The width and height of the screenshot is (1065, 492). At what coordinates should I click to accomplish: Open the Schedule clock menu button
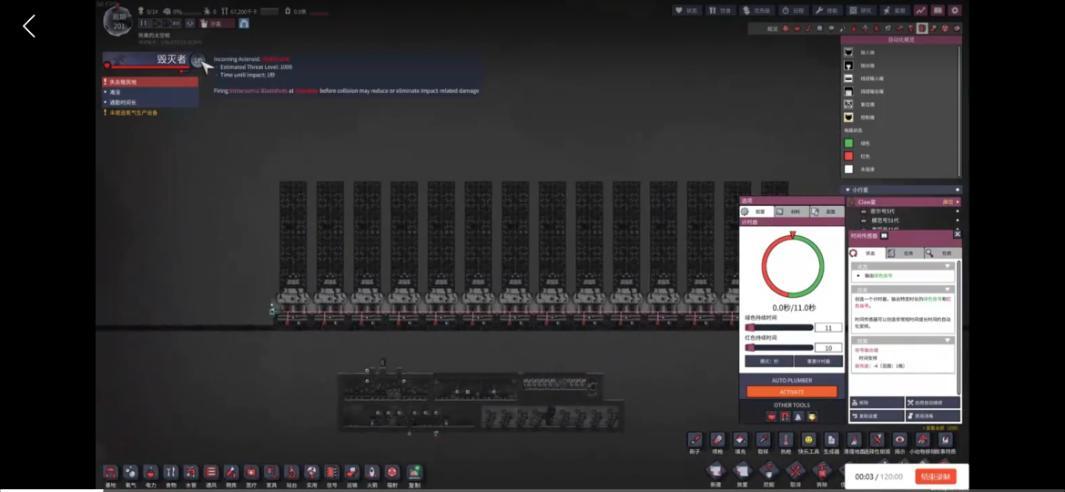coord(793,10)
